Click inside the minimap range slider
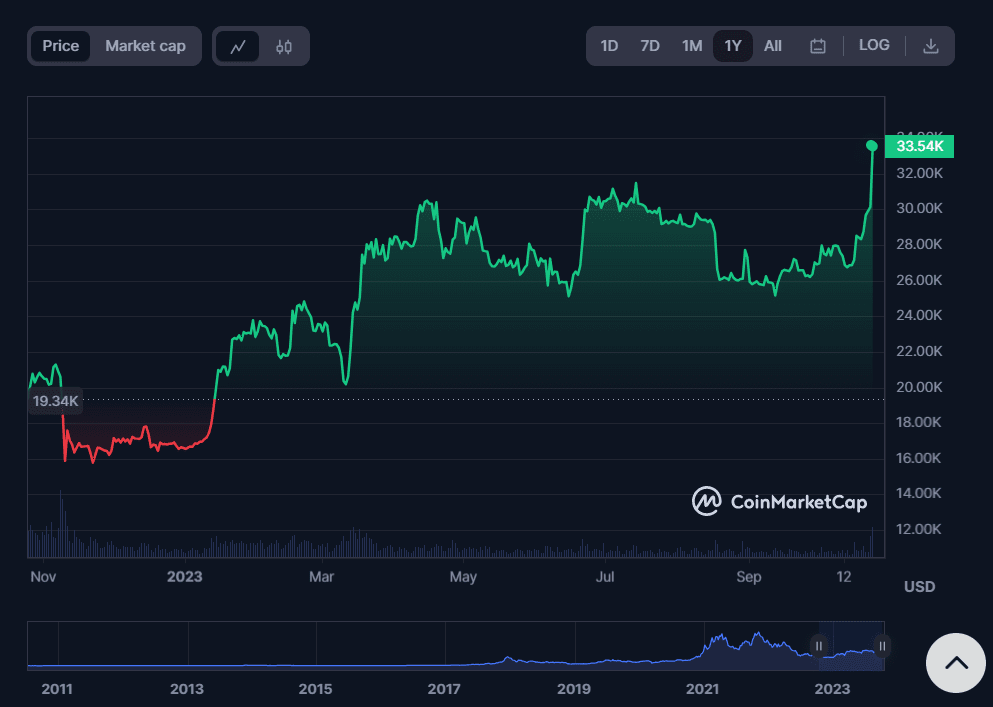 point(850,645)
